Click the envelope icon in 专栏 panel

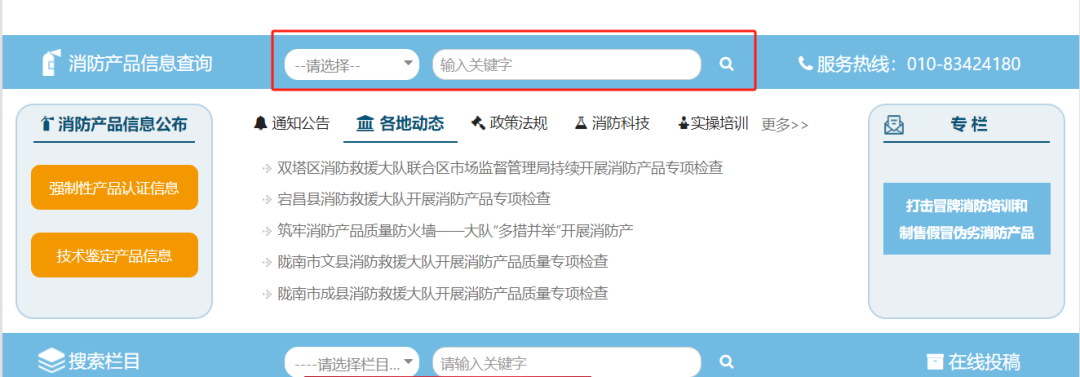coord(894,125)
